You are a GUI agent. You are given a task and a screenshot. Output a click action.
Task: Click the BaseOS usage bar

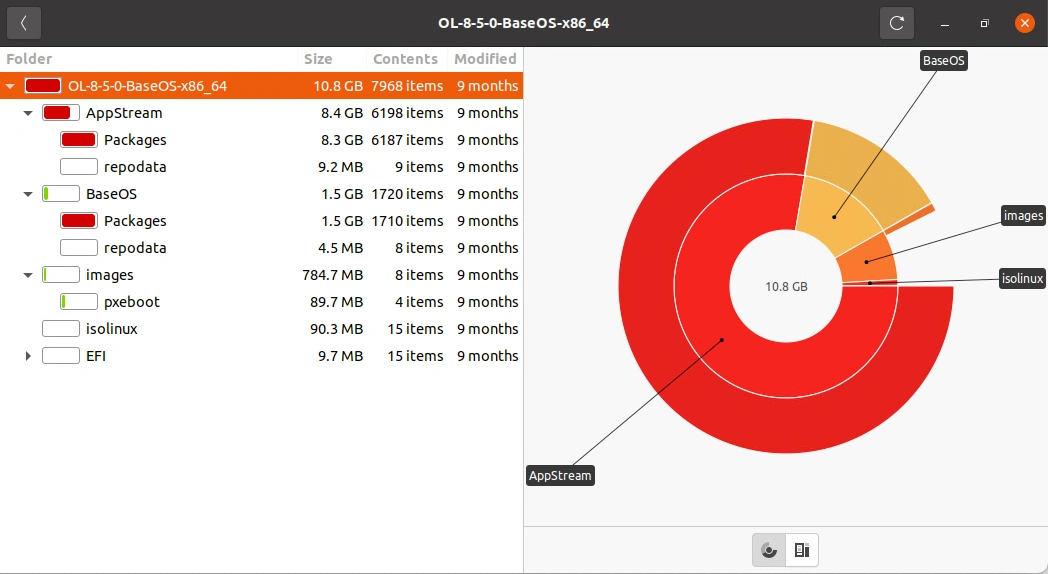coord(61,194)
